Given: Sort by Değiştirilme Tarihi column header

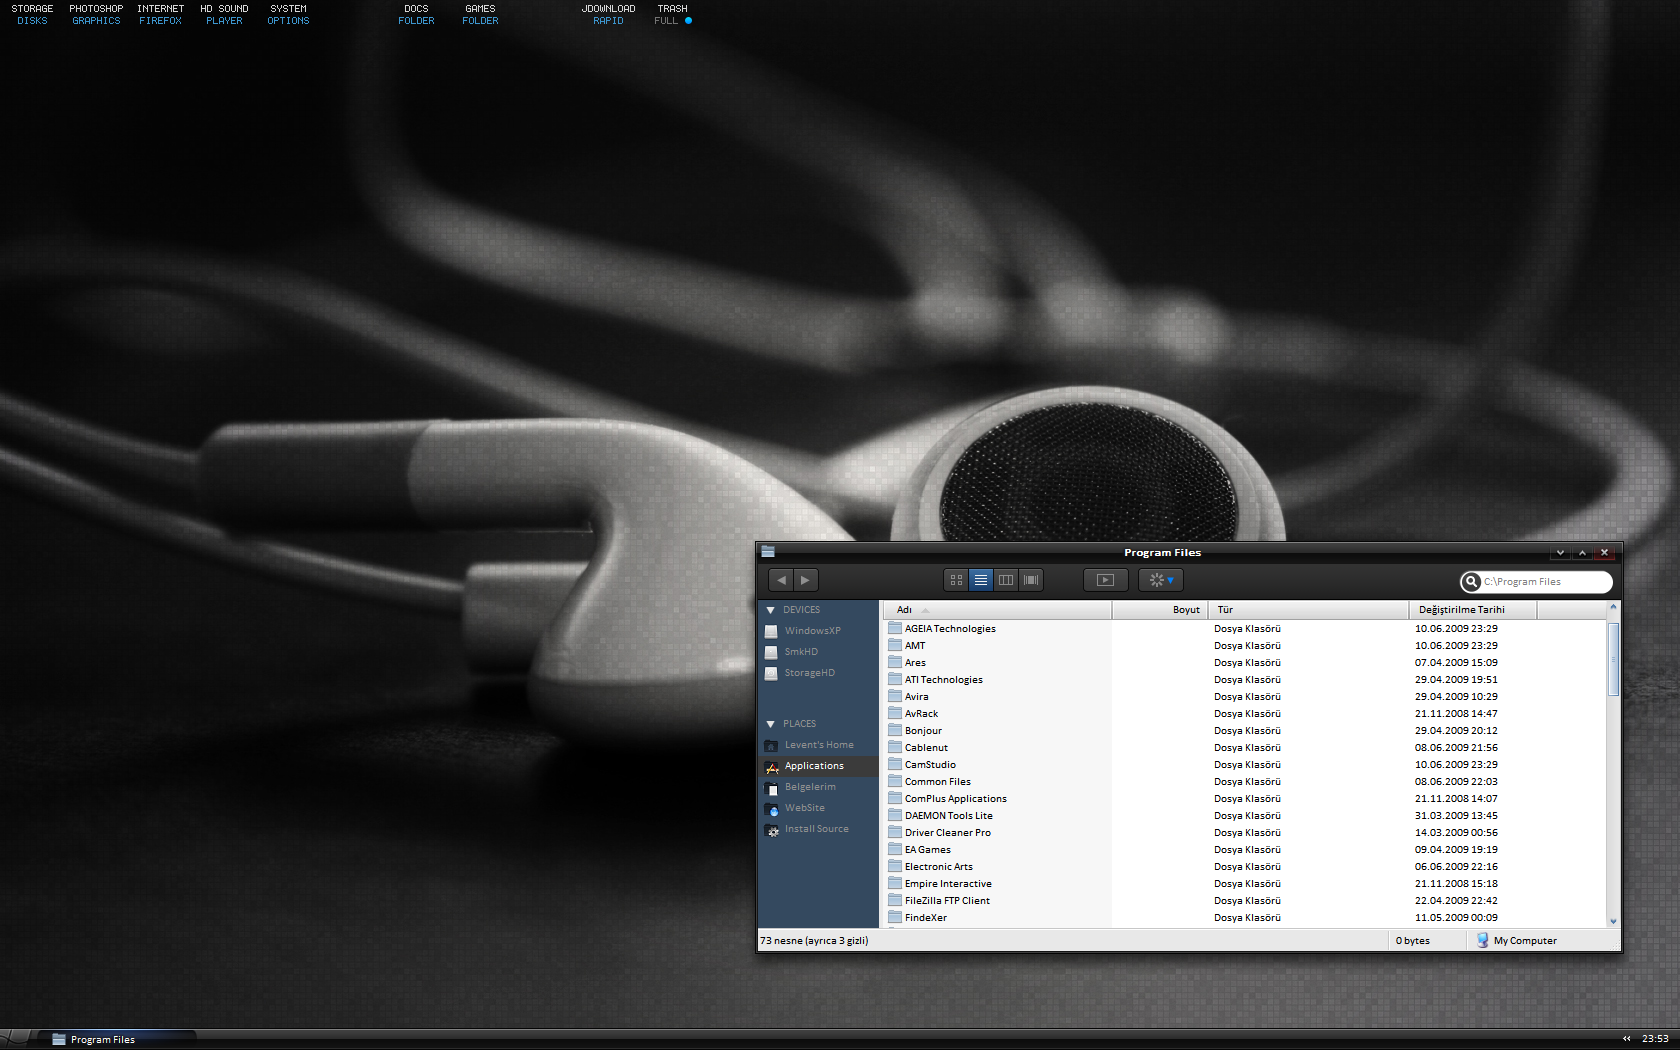Looking at the screenshot, I should pos(1472,610).
